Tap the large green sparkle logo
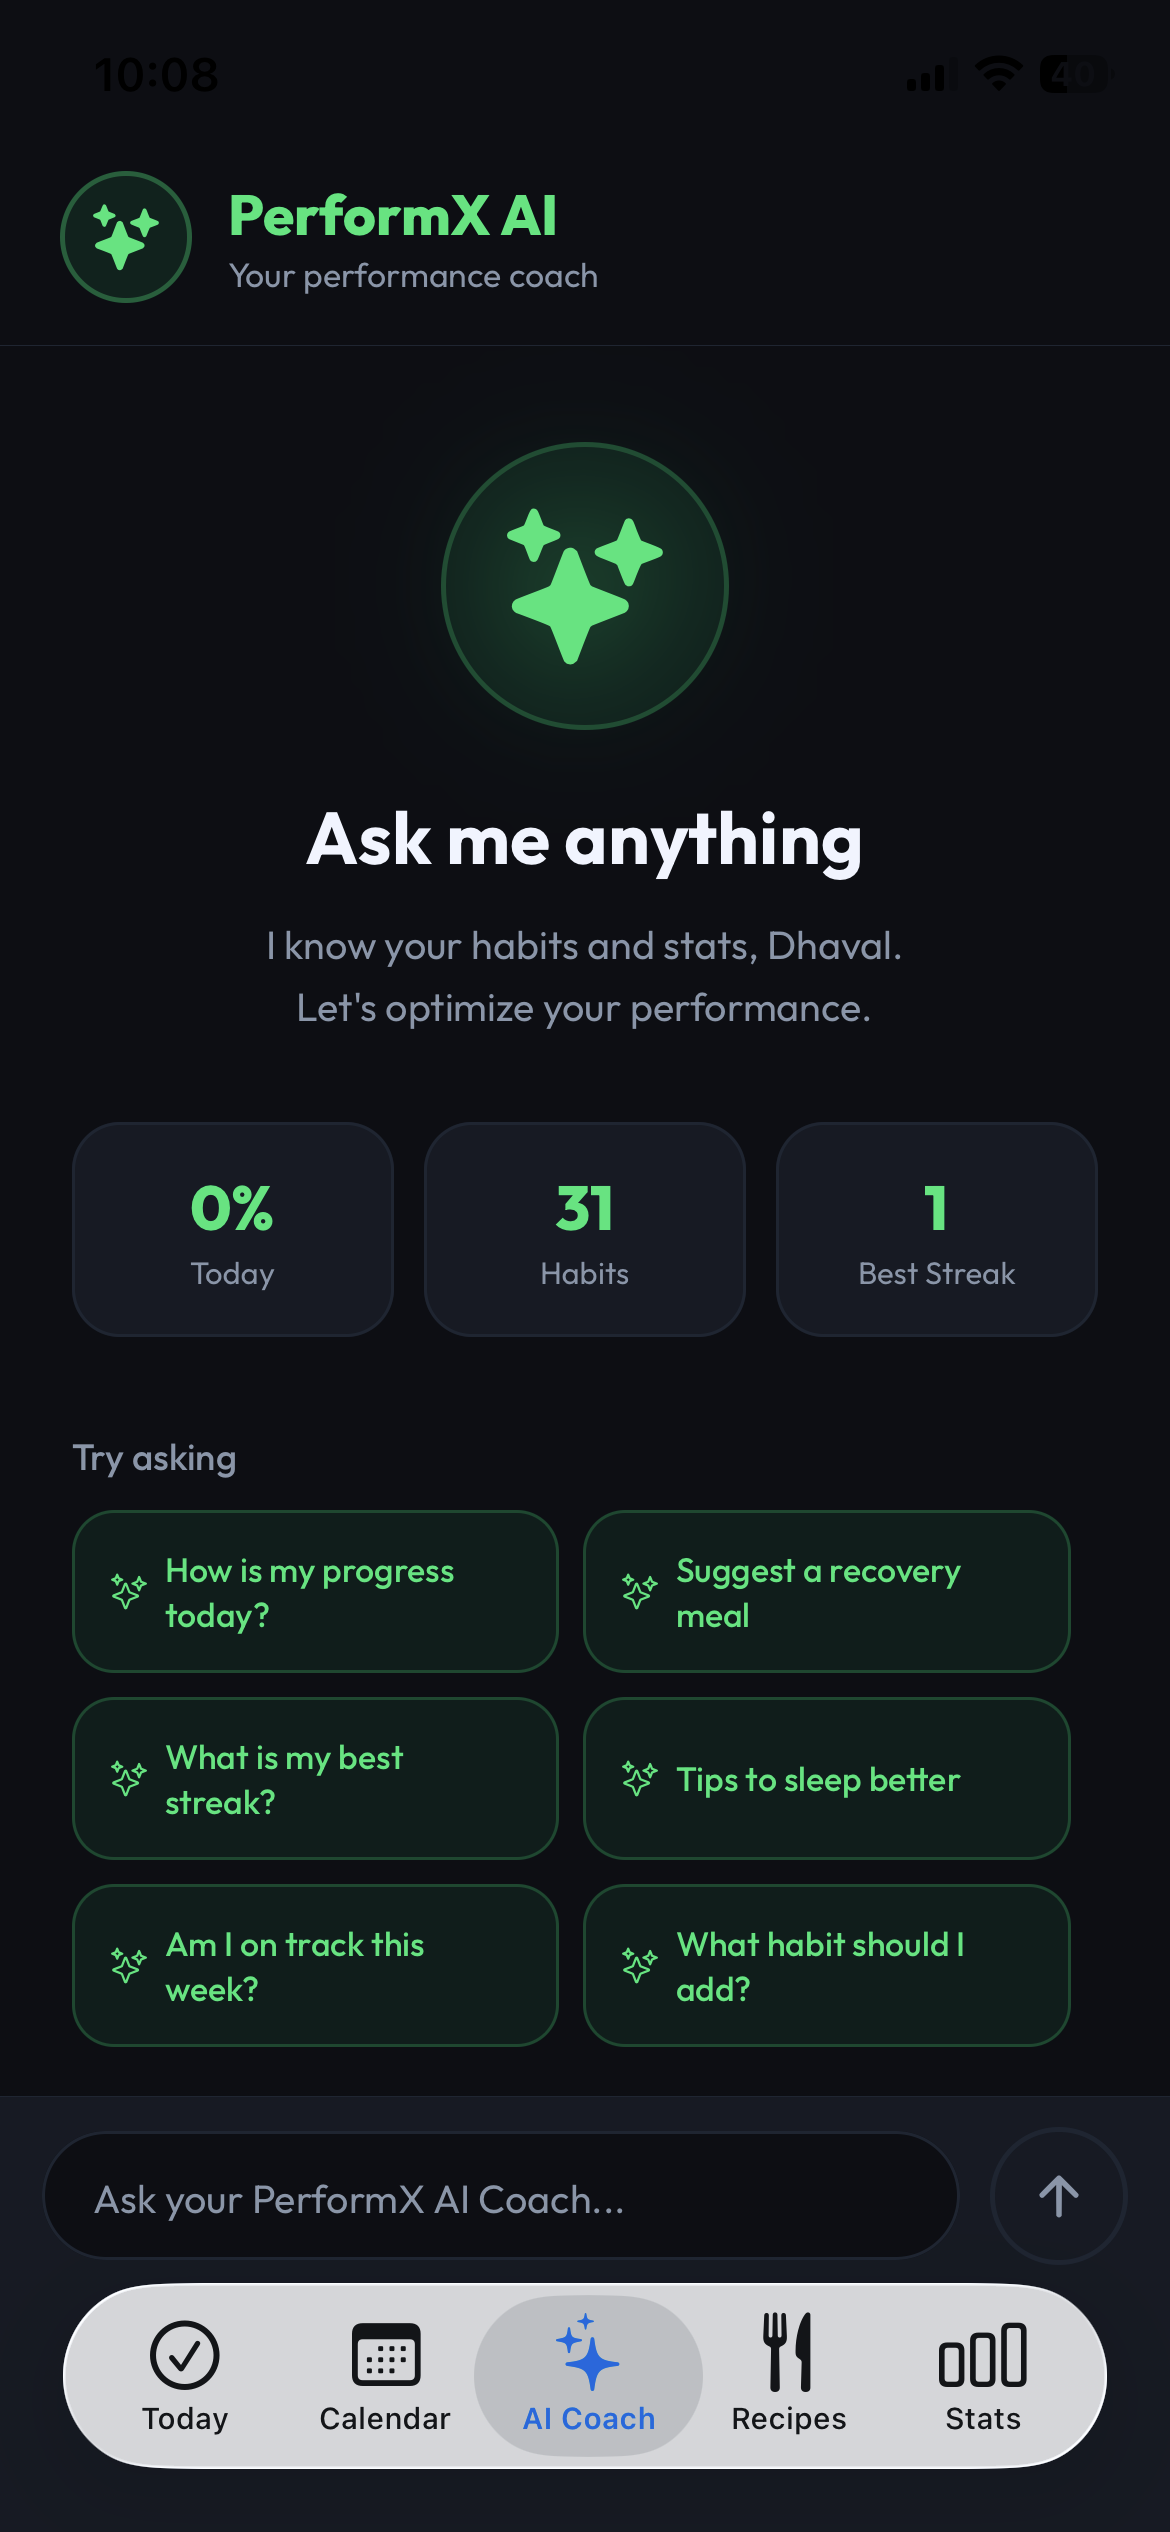 [x=585, y=586]
